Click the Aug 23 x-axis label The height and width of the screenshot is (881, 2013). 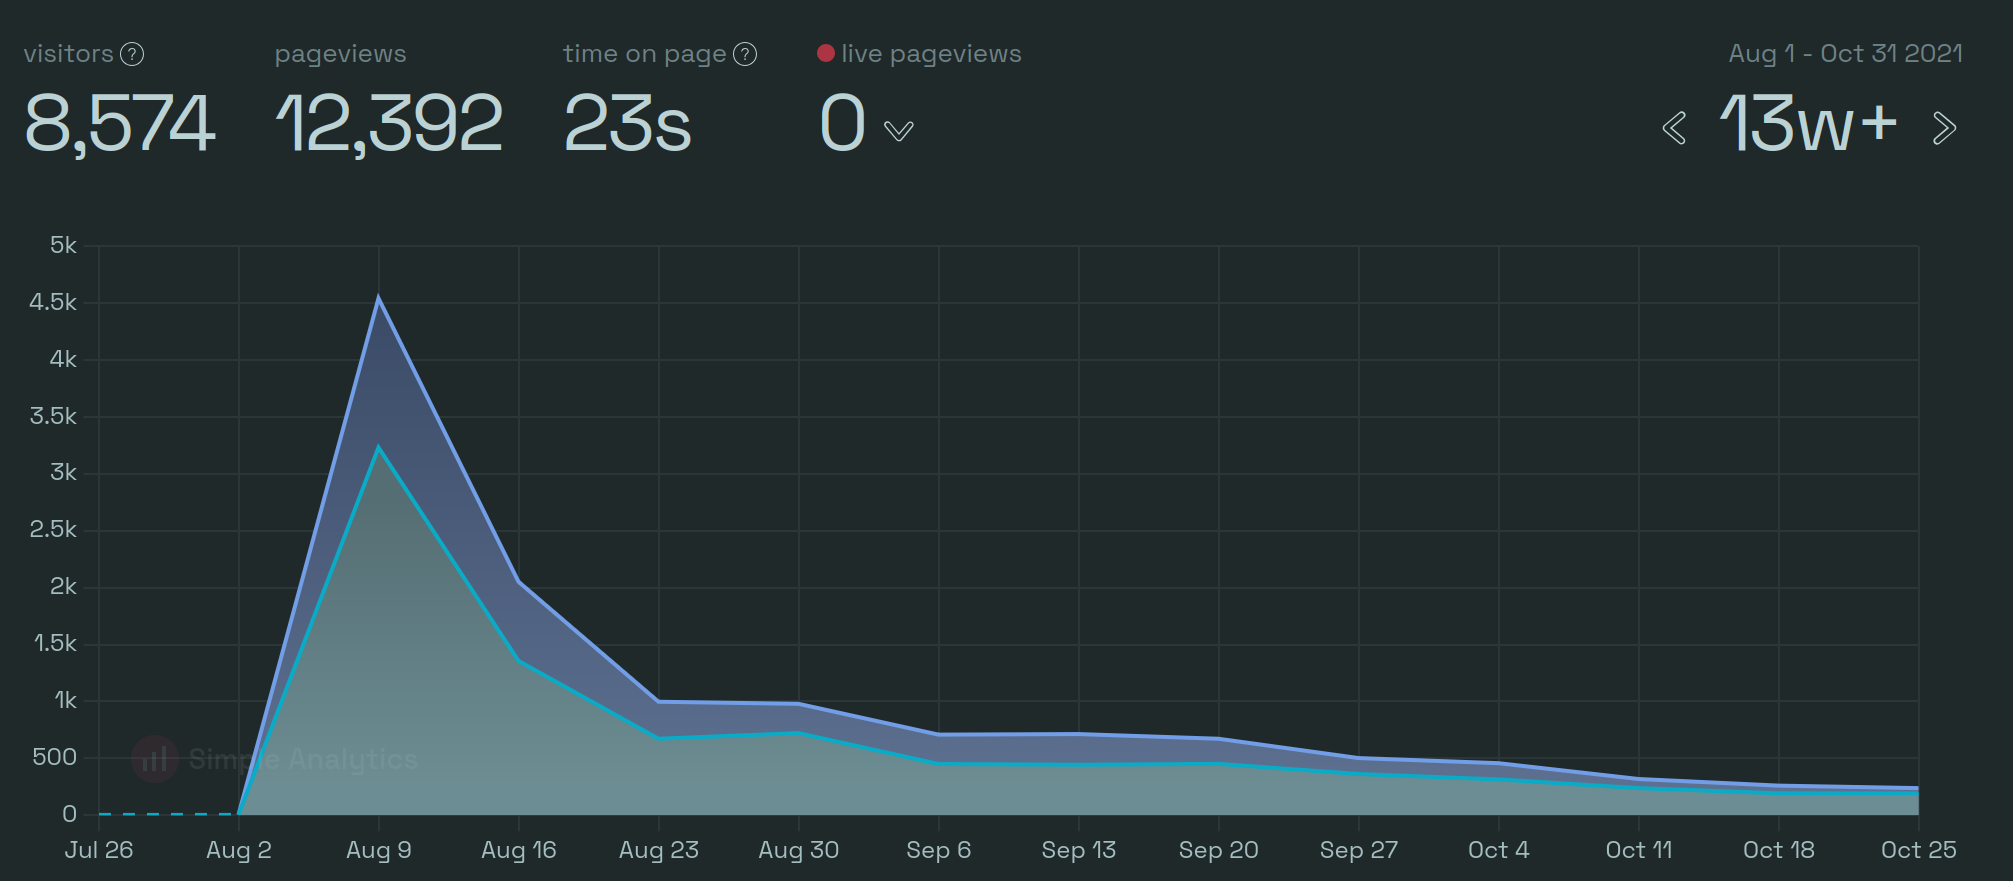coord(658,850)
